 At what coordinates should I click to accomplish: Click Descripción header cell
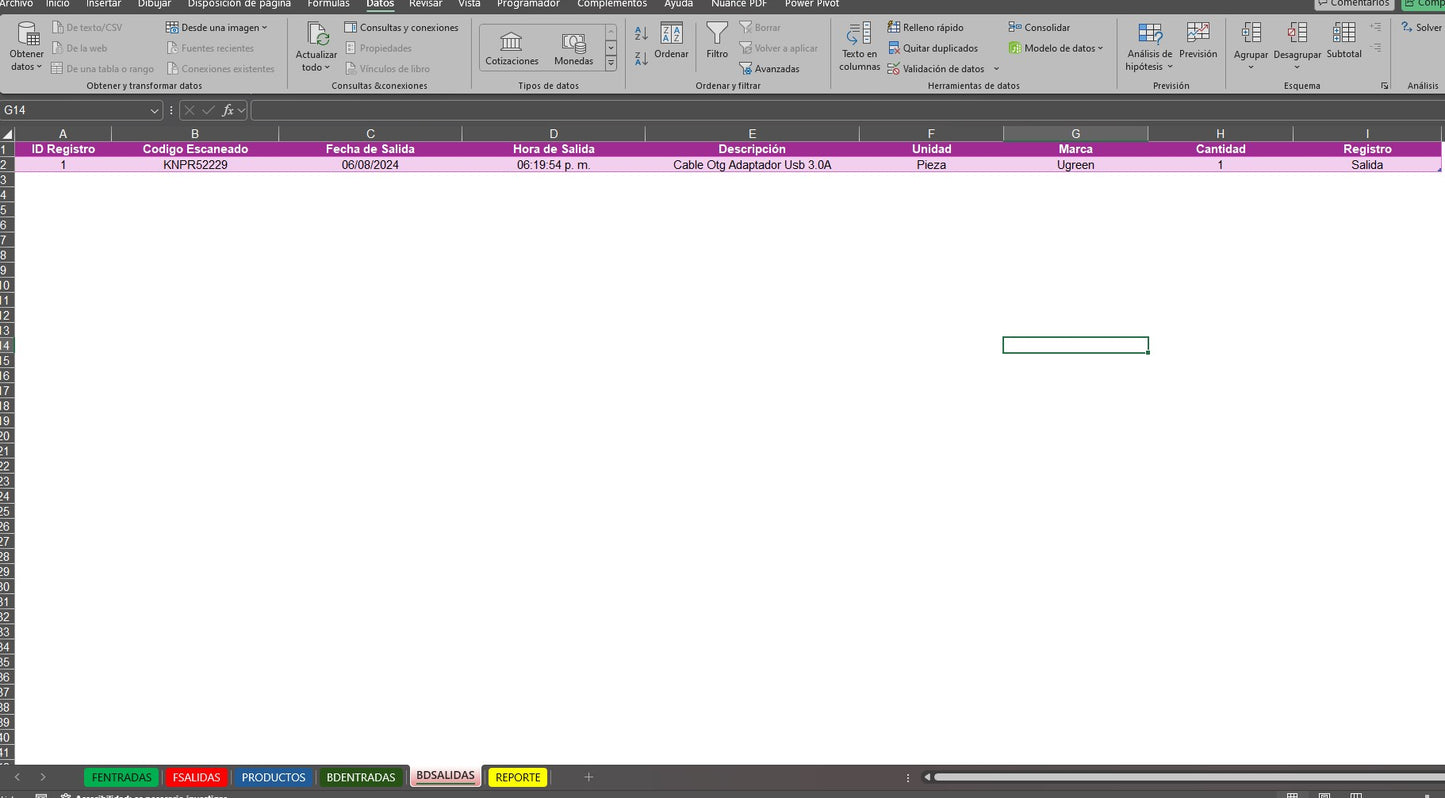pos(752,149)
